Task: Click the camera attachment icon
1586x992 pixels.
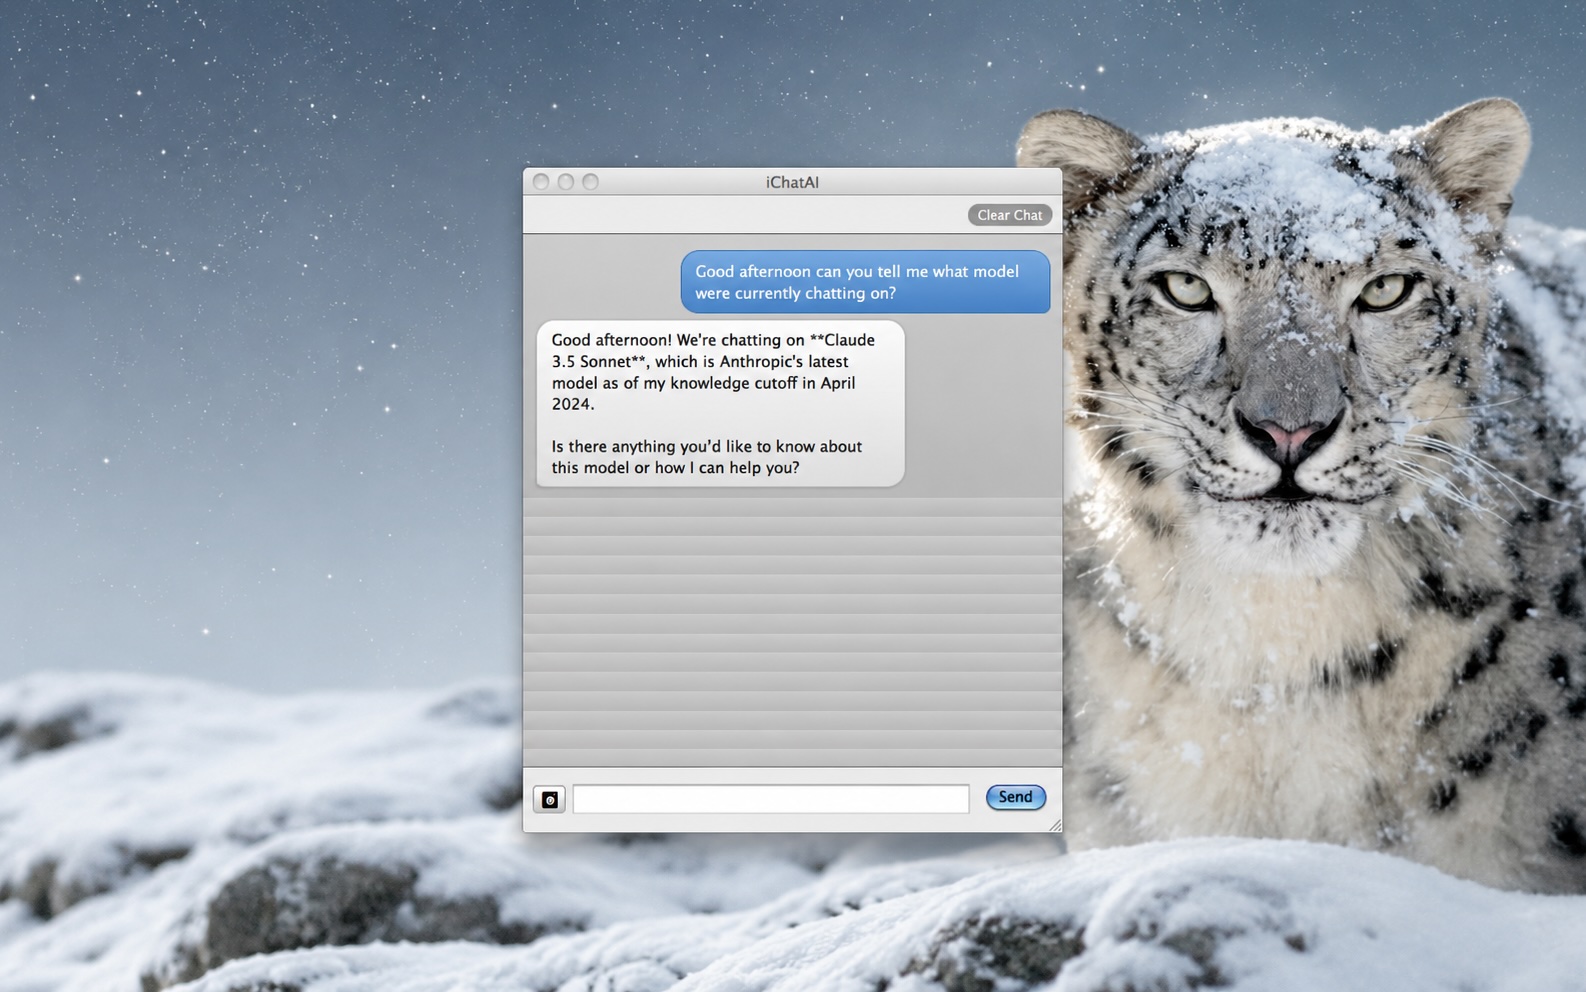Action: point(549,799)
